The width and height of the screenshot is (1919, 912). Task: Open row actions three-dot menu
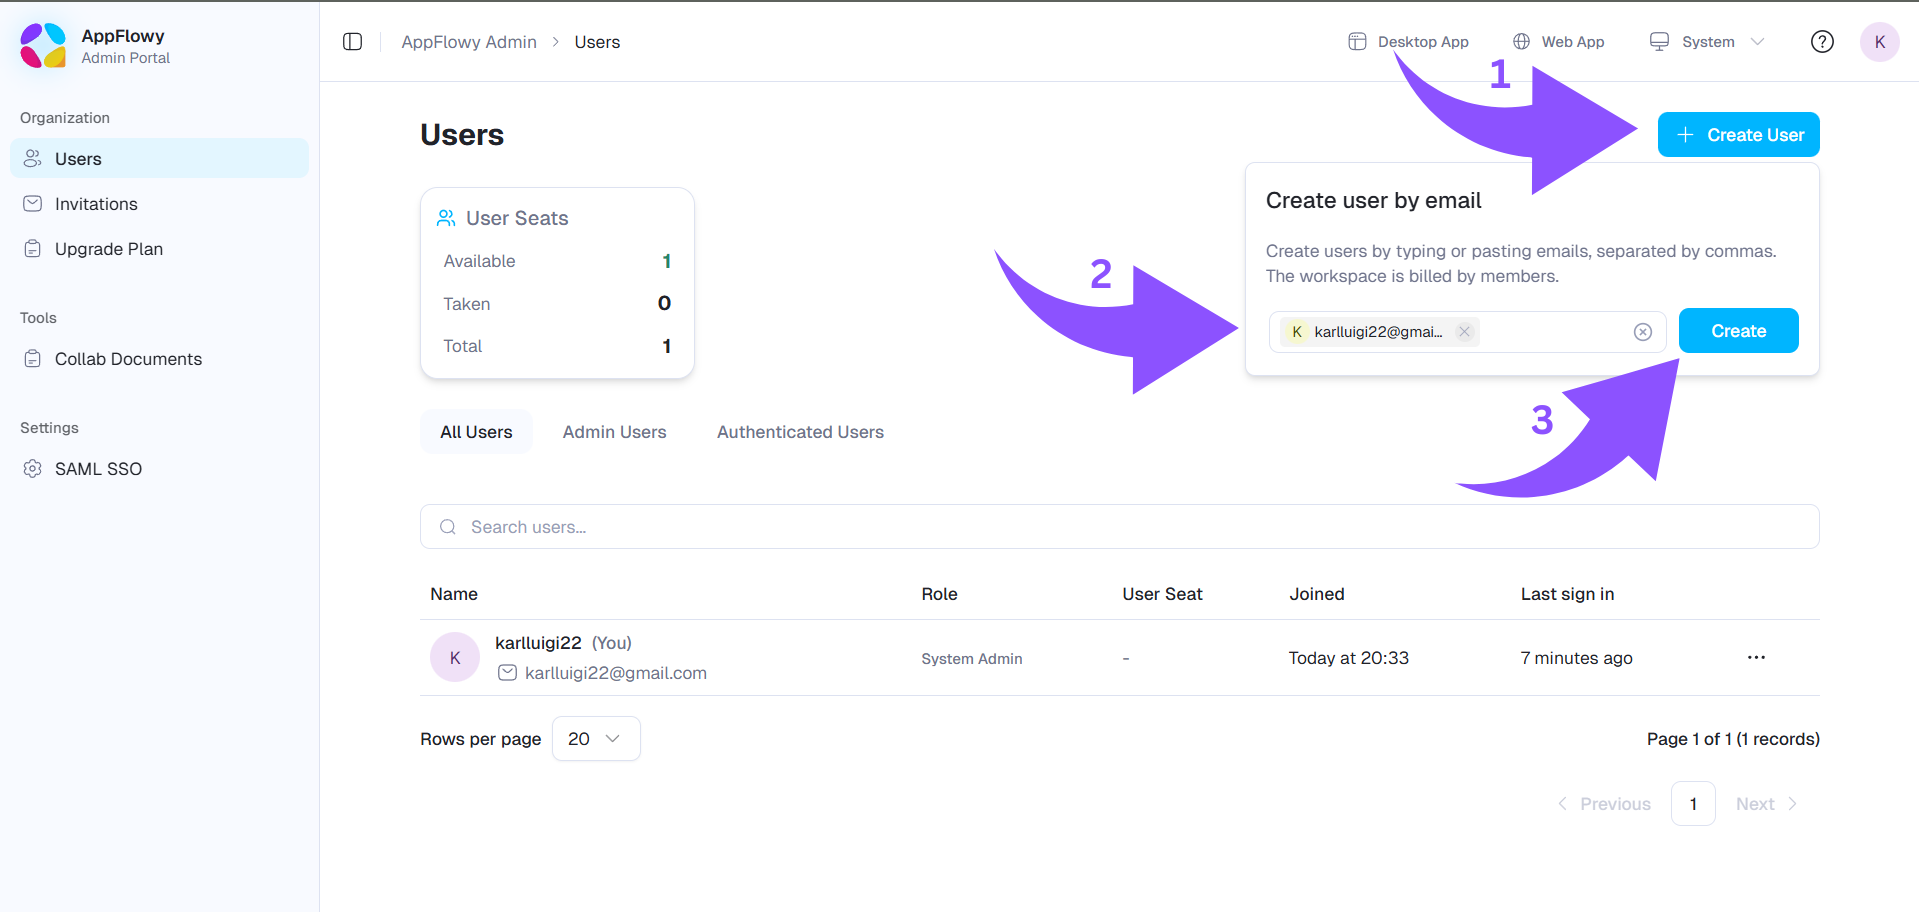point(1756,658)
